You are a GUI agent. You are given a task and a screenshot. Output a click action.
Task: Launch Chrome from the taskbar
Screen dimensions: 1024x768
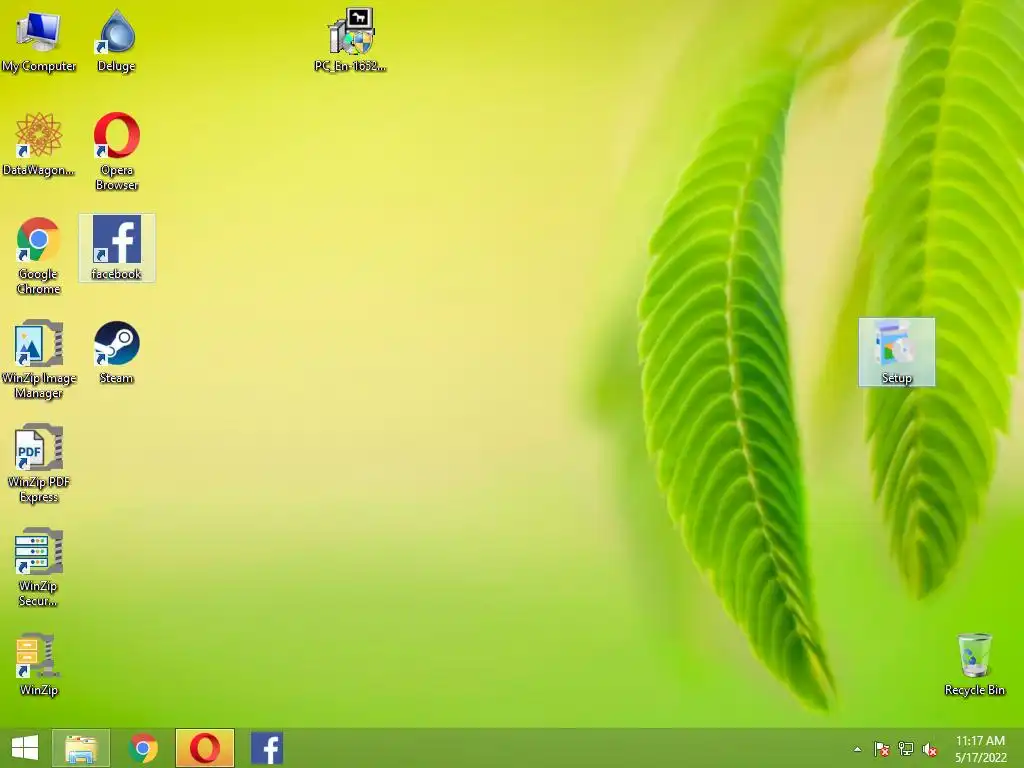143,748
